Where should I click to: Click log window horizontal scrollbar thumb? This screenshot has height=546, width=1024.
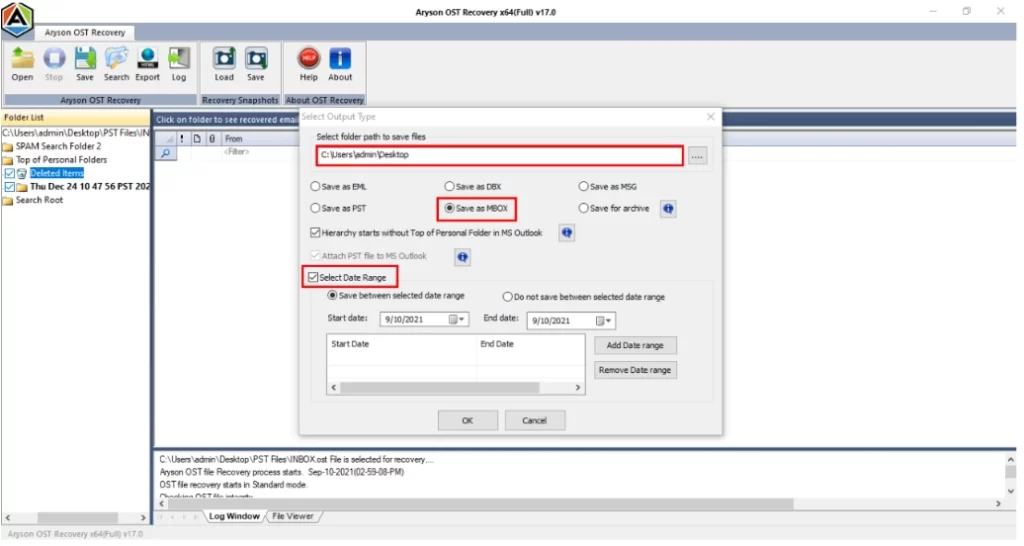482,504
